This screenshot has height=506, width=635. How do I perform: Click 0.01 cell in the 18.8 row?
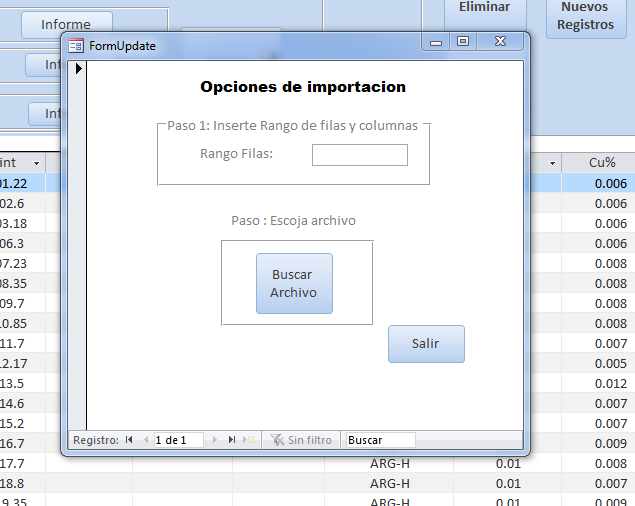[507, 483]
